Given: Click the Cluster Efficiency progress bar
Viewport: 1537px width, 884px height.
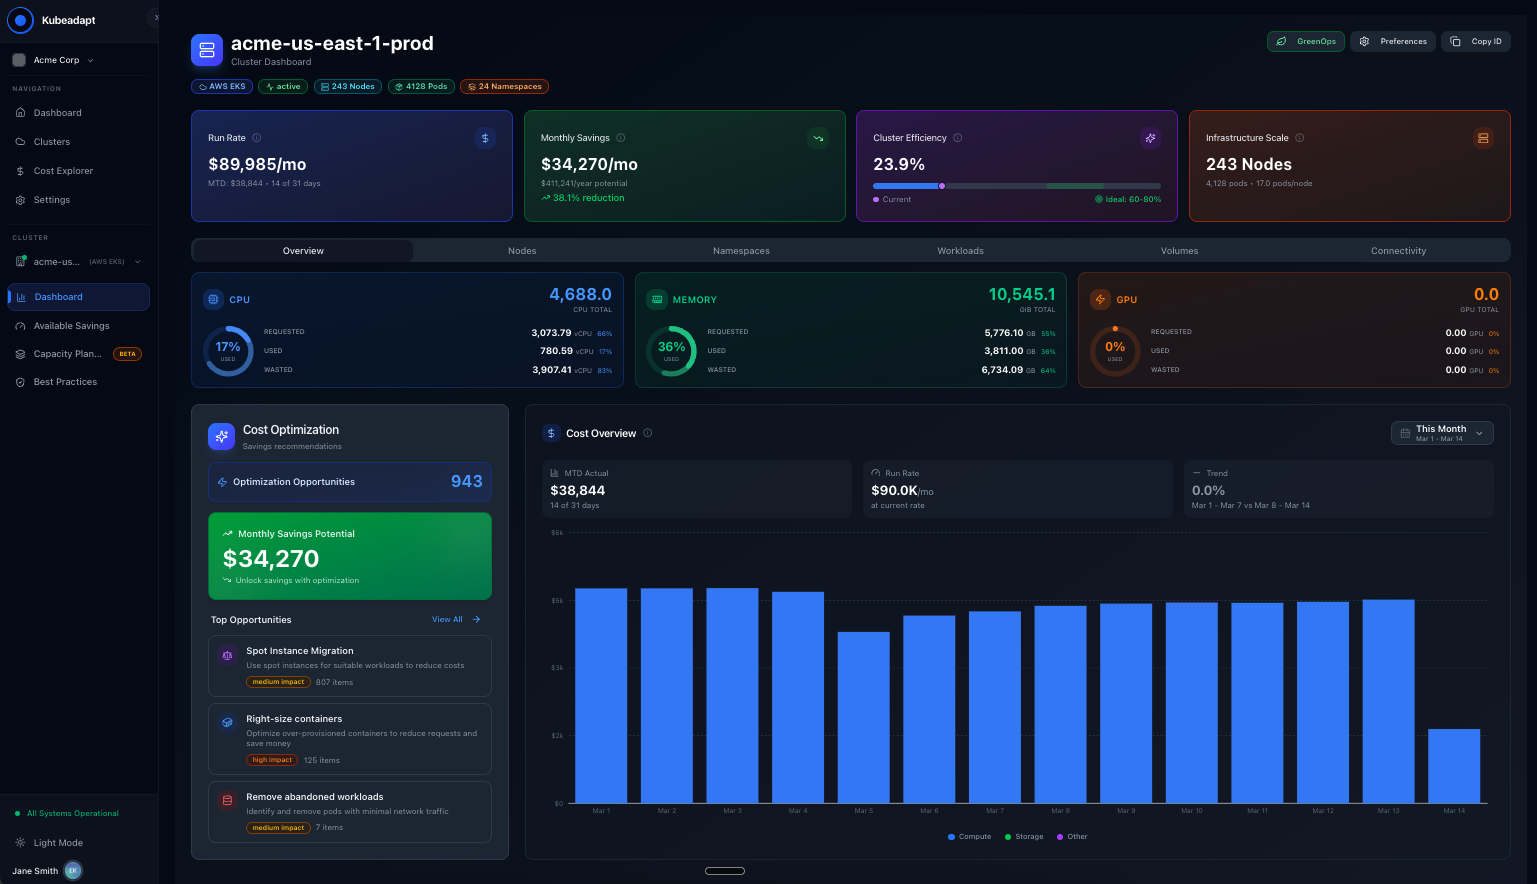Looking at the screenshot, I should point(1016,186).
